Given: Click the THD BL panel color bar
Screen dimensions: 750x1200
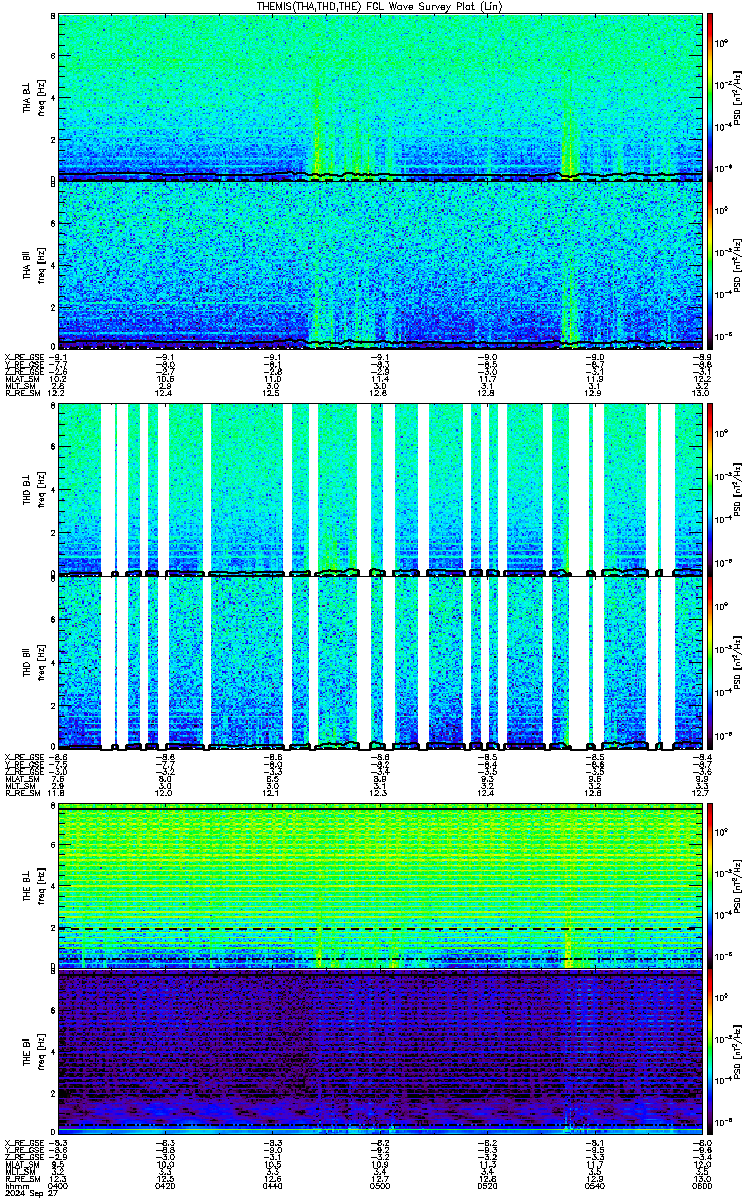Looking at the screenshot, I should (709, 490).
